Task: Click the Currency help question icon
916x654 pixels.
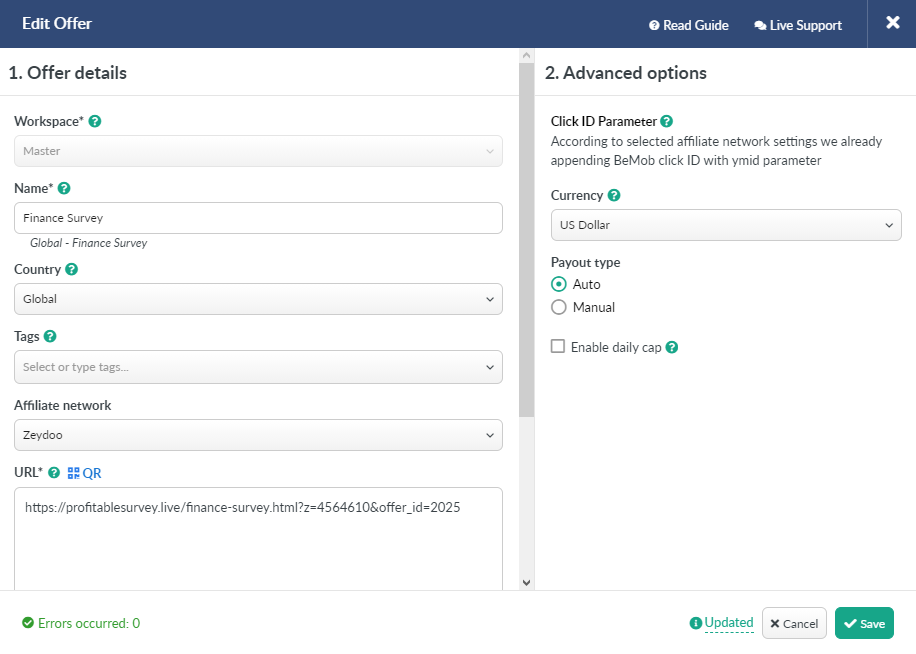Action: (614, 195)
